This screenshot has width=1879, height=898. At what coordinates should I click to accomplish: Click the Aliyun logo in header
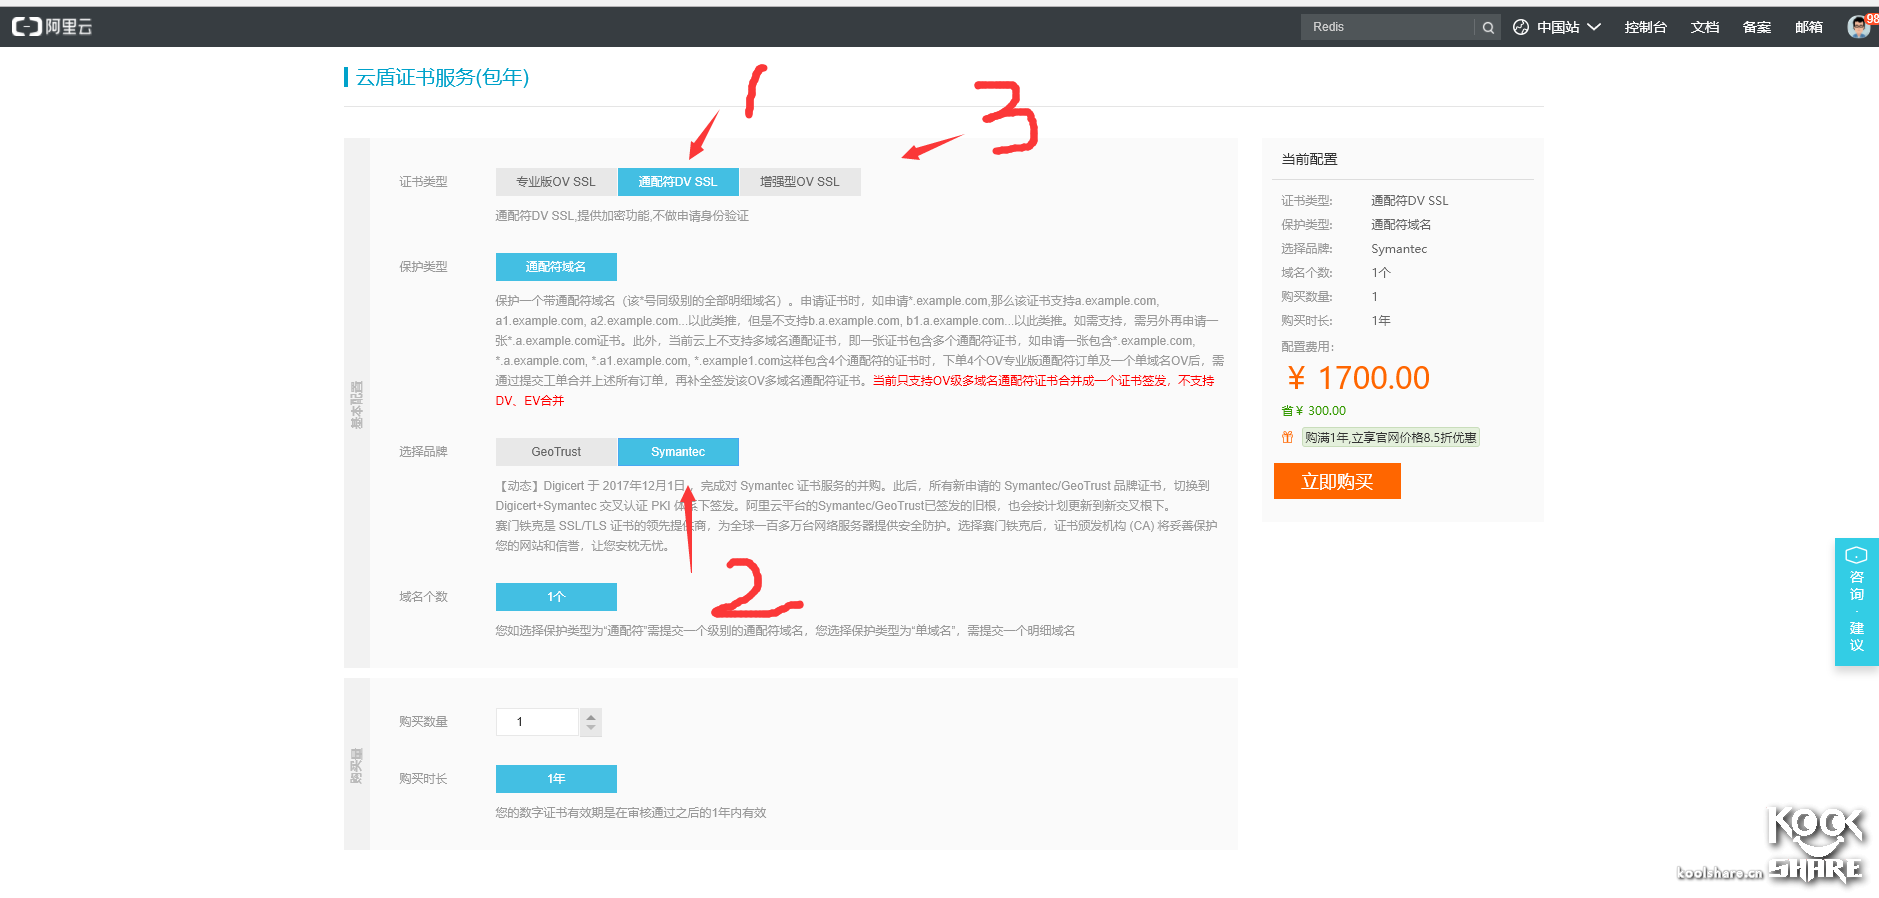(x=52, y=27)
